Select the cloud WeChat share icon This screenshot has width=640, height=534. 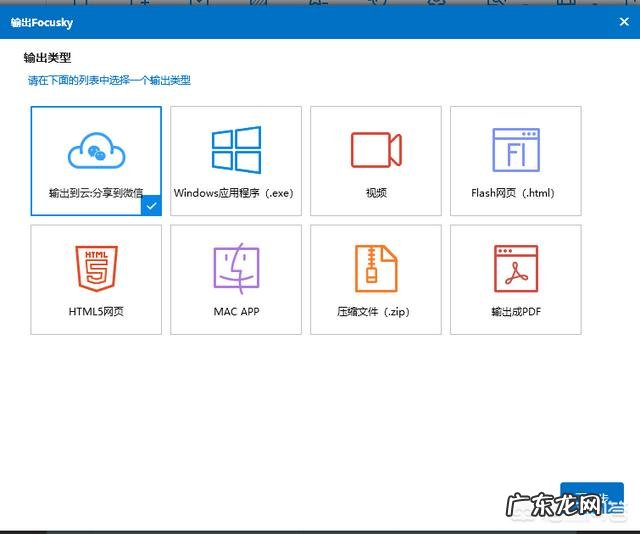coord(96,151)
